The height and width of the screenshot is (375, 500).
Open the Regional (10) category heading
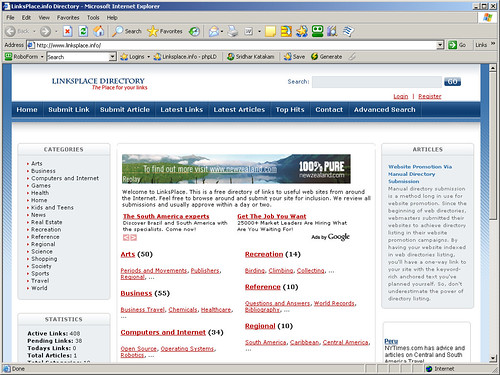(x=260, y=326)
